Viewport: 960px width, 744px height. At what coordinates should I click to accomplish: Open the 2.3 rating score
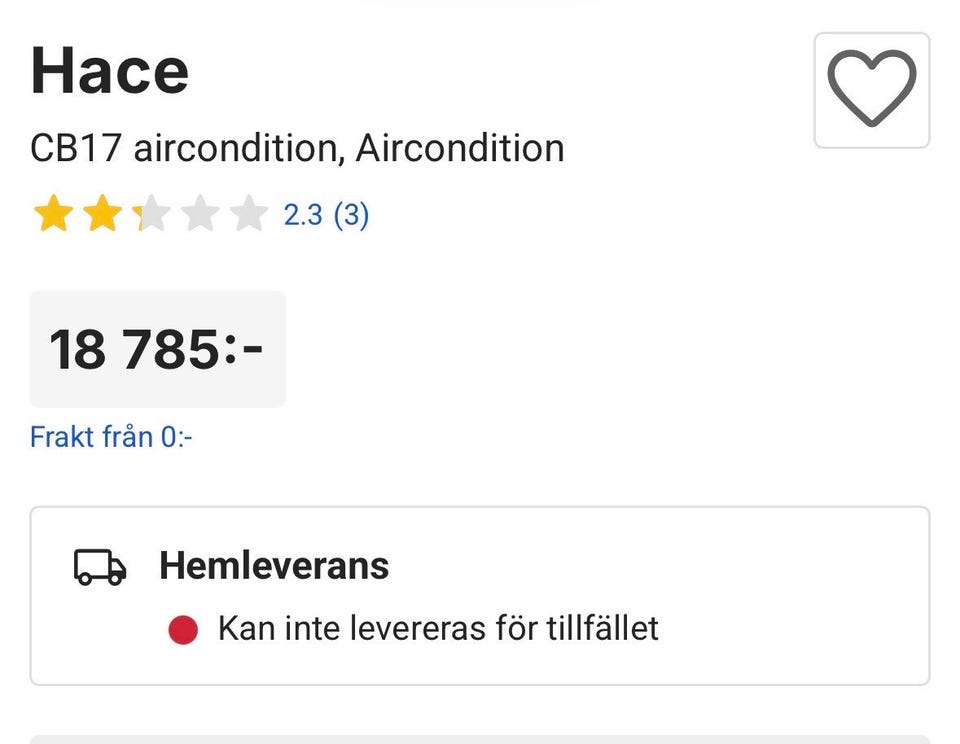[x=303, y=215]
